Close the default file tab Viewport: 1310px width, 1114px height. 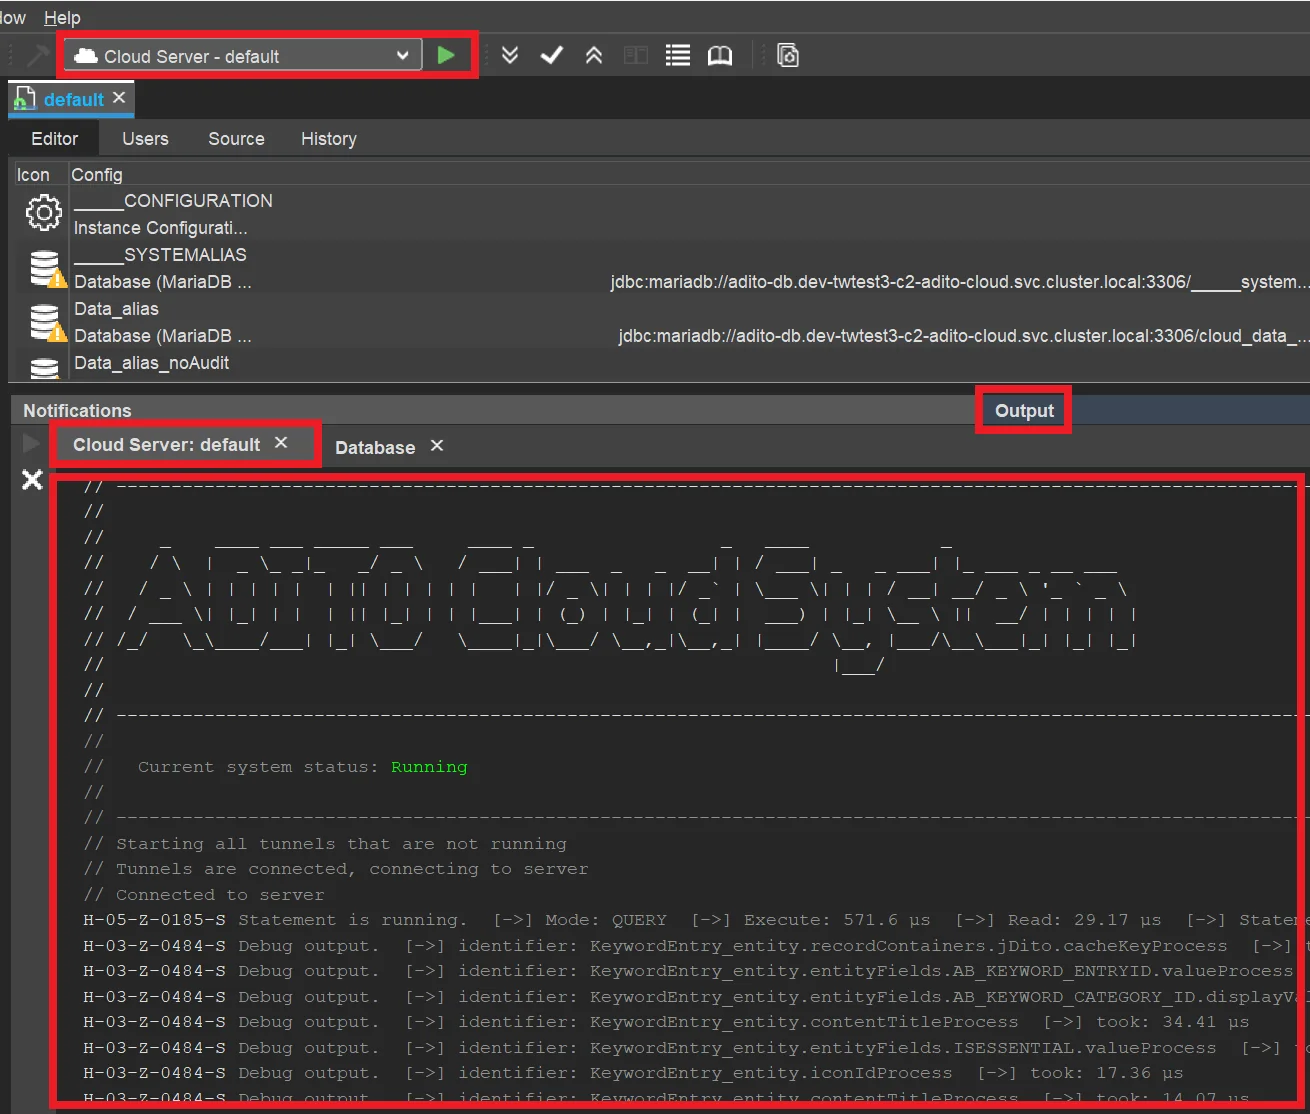tap(119, 98)
